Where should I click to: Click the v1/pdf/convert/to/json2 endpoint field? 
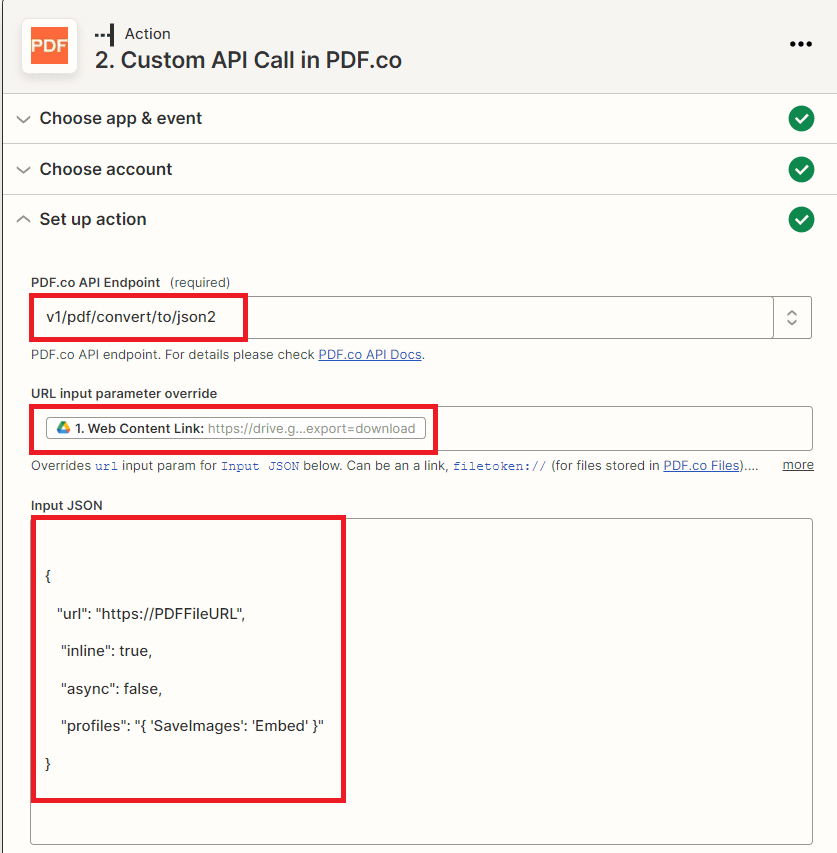400,318
